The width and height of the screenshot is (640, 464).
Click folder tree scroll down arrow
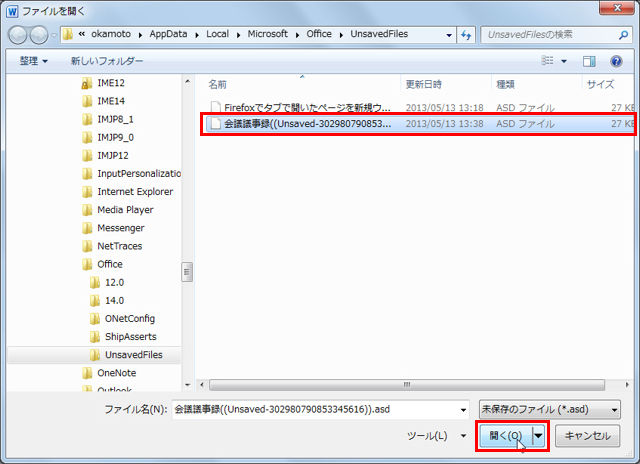click(x=187, y=385)
